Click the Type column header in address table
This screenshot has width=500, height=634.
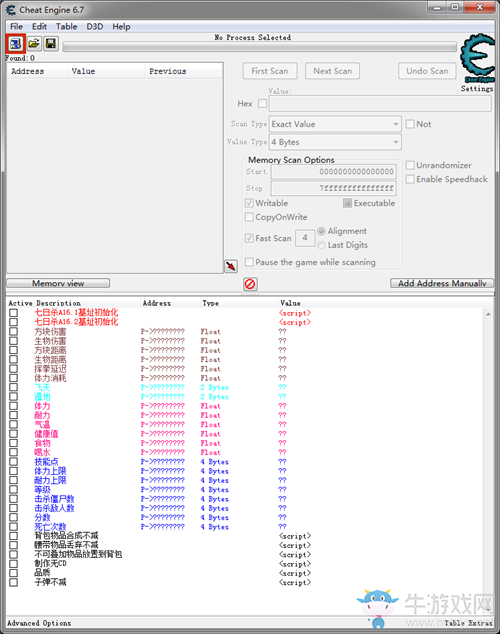(211, 303)
